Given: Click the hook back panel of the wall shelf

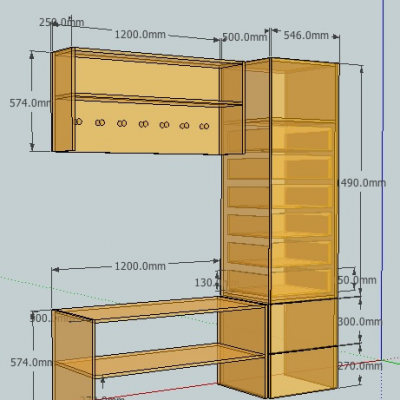Looking at the screenshot, I should click(147, 127).
